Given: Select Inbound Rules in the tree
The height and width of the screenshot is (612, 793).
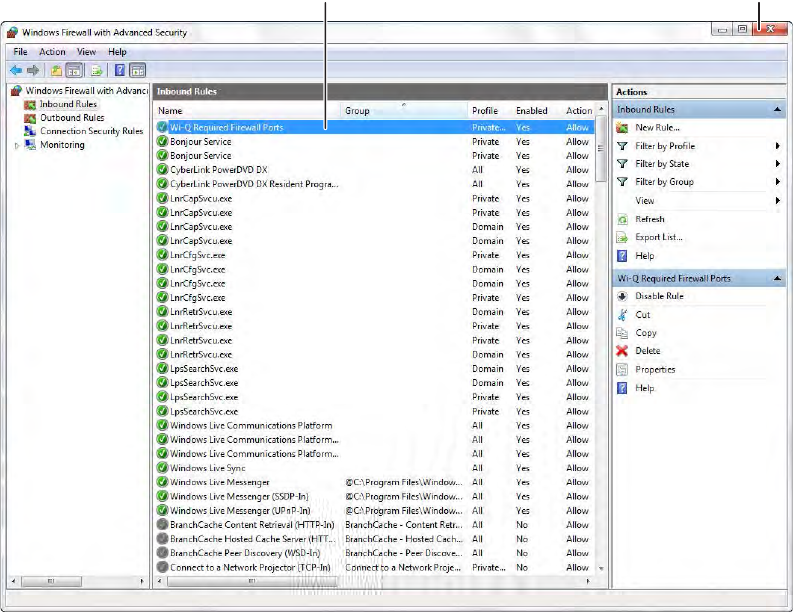Looking at the screenshot, I should pos(68,104).
